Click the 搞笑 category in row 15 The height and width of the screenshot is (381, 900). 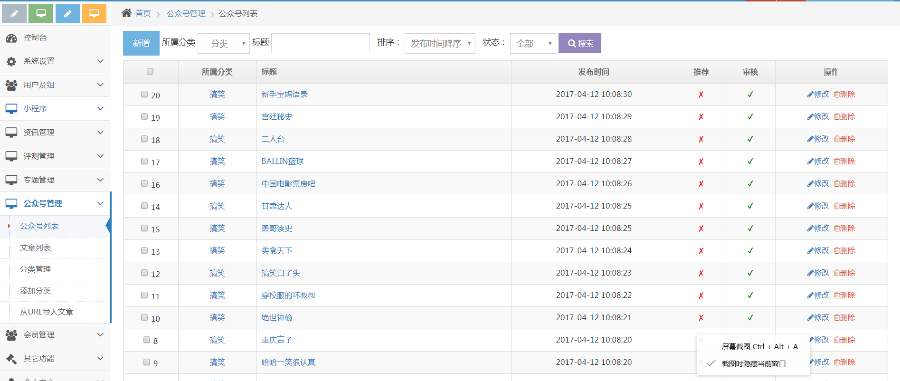217,228
